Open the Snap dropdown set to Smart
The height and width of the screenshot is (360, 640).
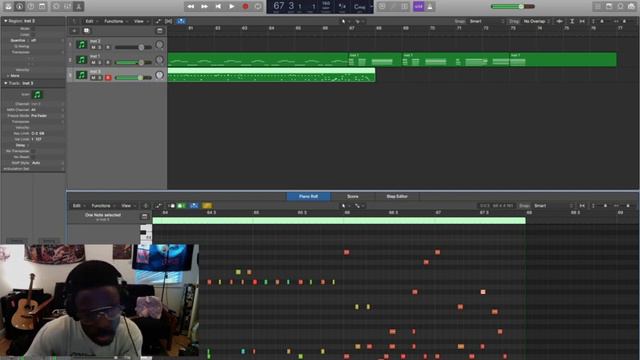[x=487, y=21]
